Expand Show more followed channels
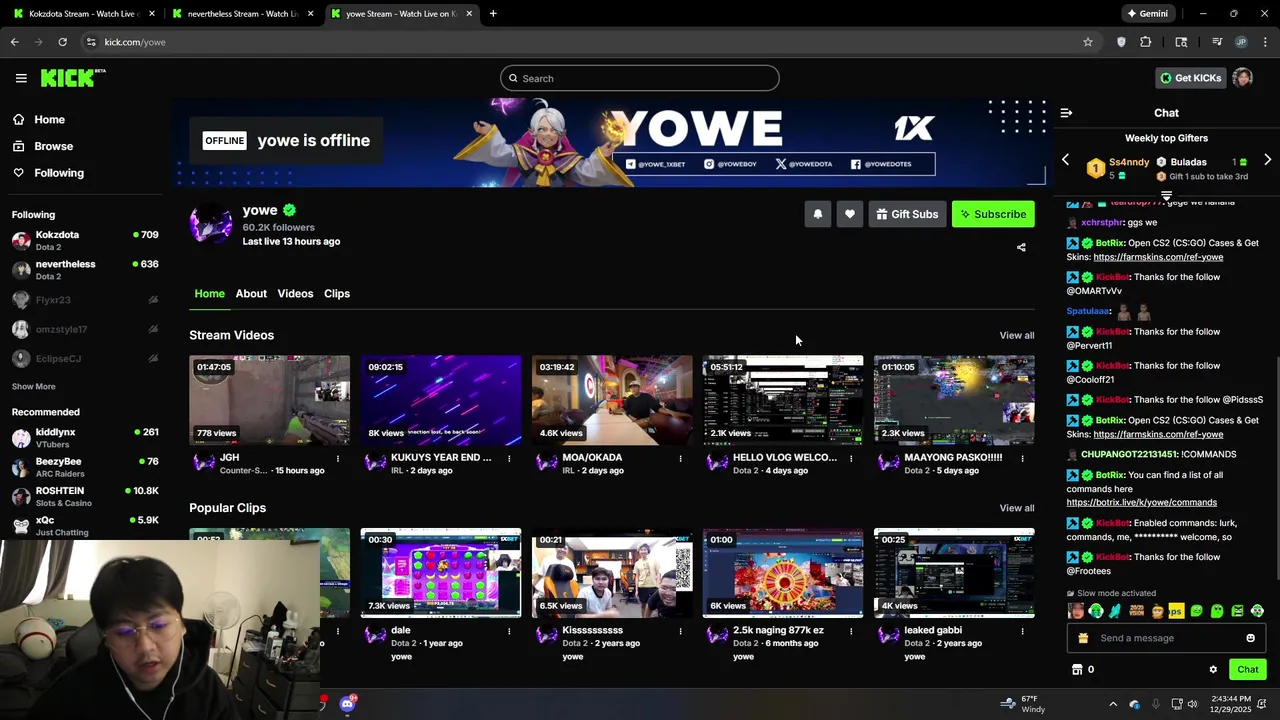The image size is (1280, 720). point(34,387)
